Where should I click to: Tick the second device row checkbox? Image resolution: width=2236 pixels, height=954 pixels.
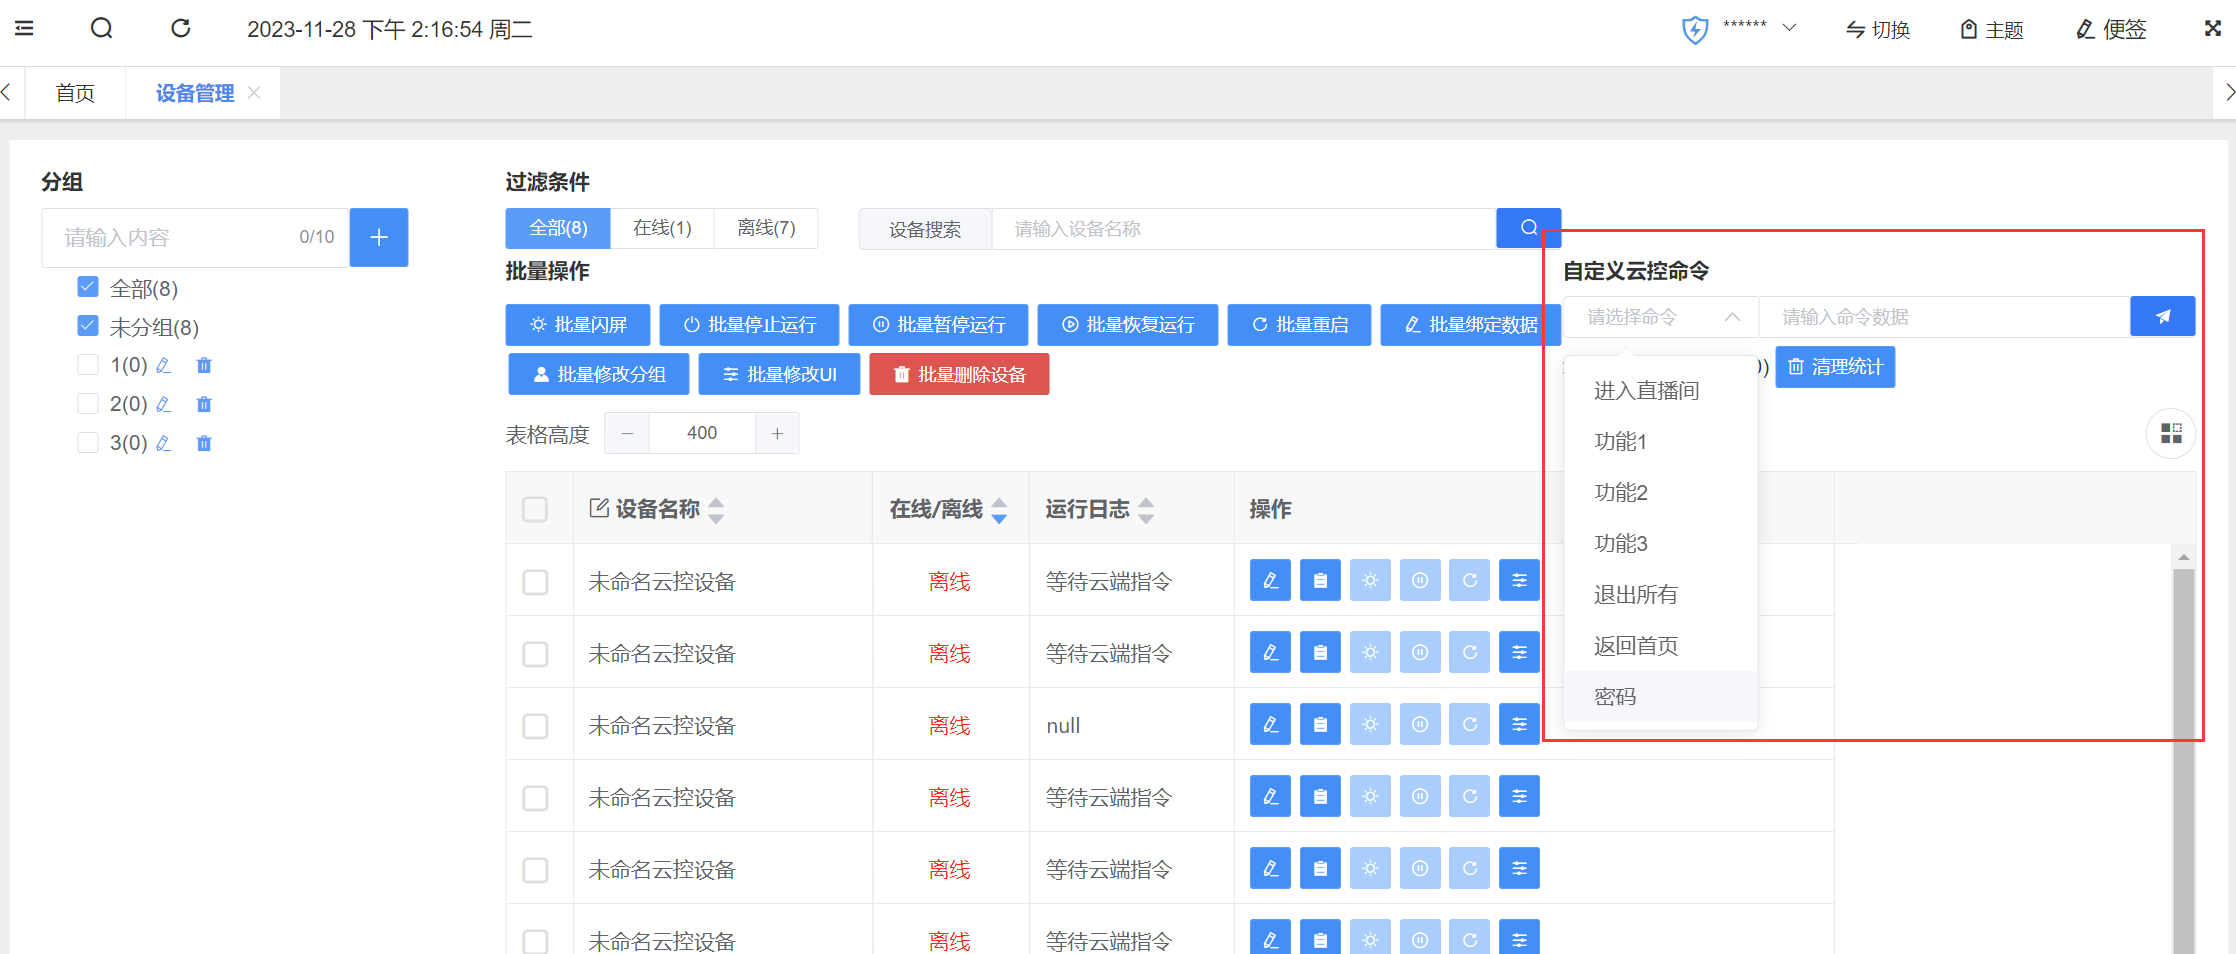pyautogui.click(x=535, y=654)
